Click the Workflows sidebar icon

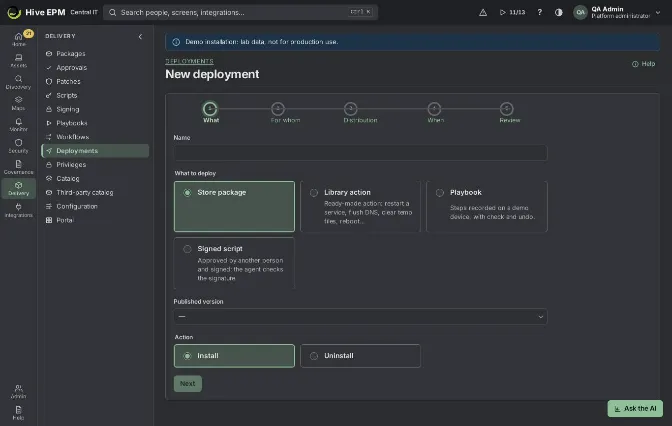point(49,137)
